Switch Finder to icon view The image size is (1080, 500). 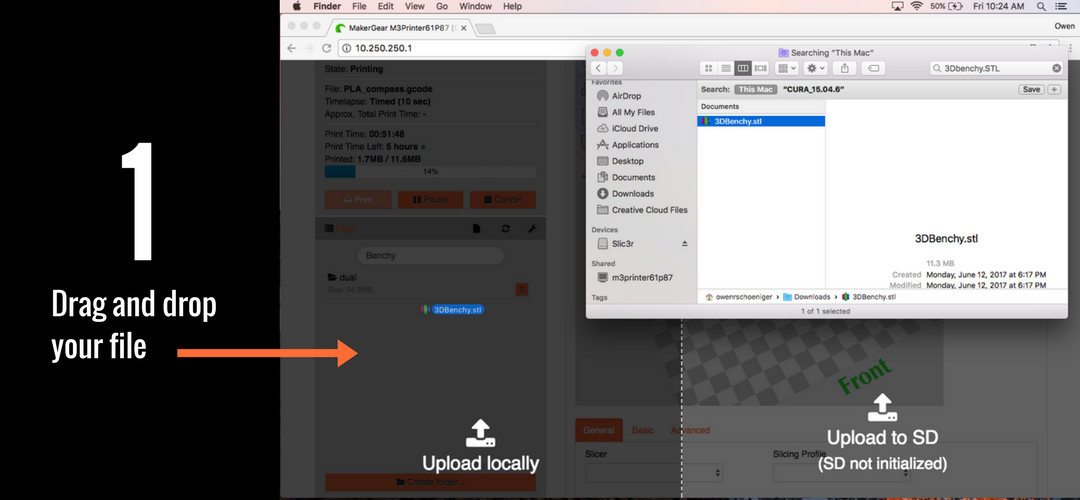[708, 68]
